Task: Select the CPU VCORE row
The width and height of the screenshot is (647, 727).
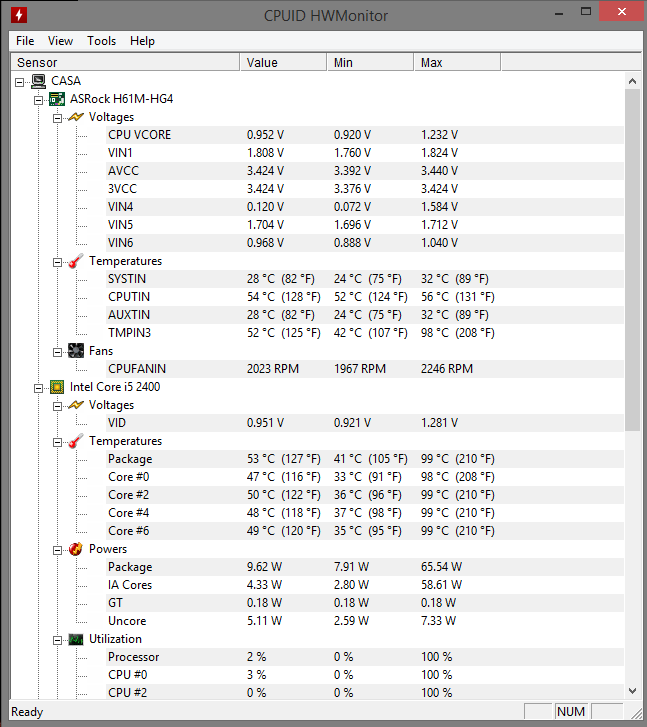Action: (x=317, y=135)
